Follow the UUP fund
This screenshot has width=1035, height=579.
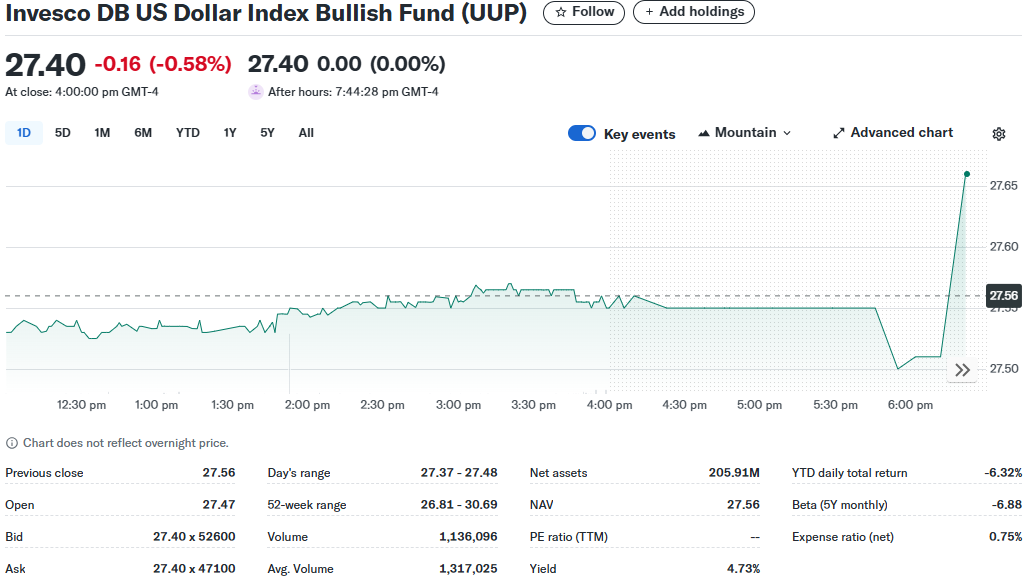click(584, 12)
